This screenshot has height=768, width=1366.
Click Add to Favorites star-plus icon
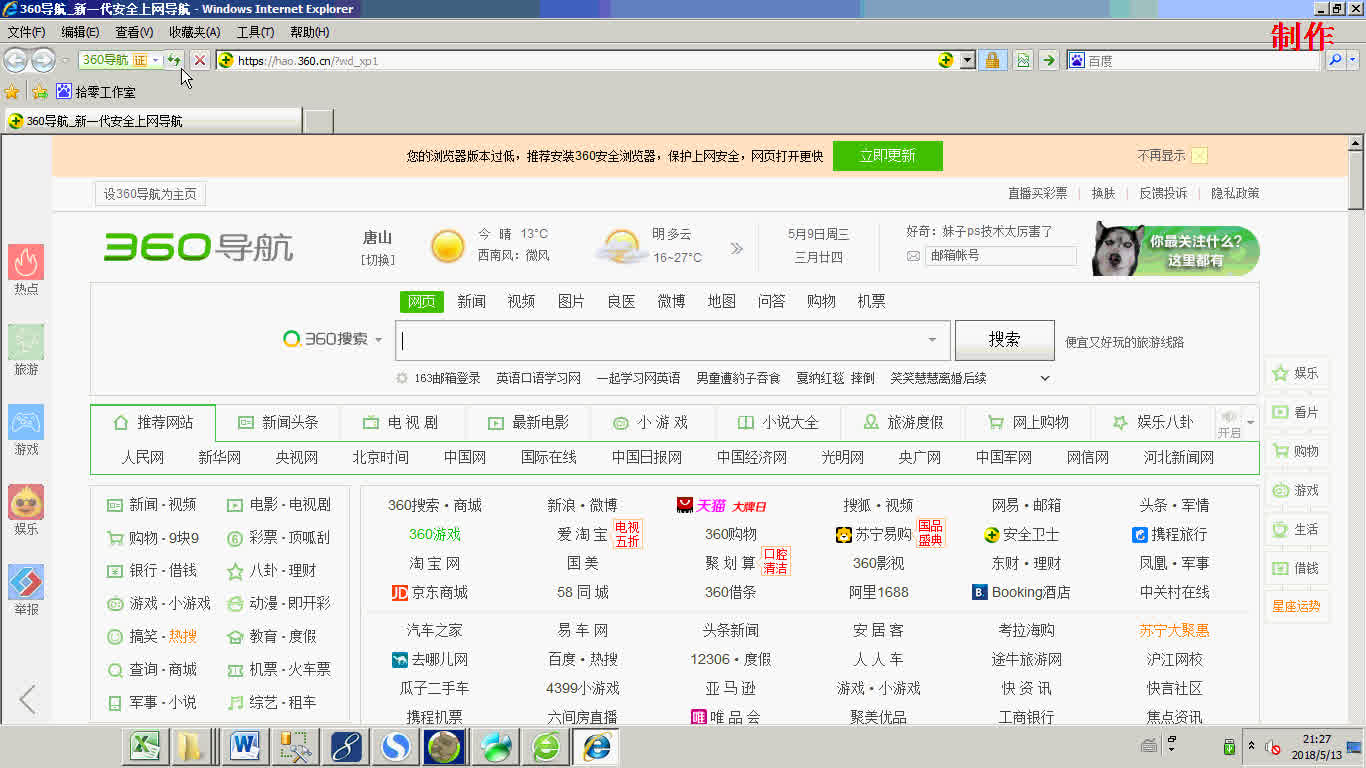(40, 92)
